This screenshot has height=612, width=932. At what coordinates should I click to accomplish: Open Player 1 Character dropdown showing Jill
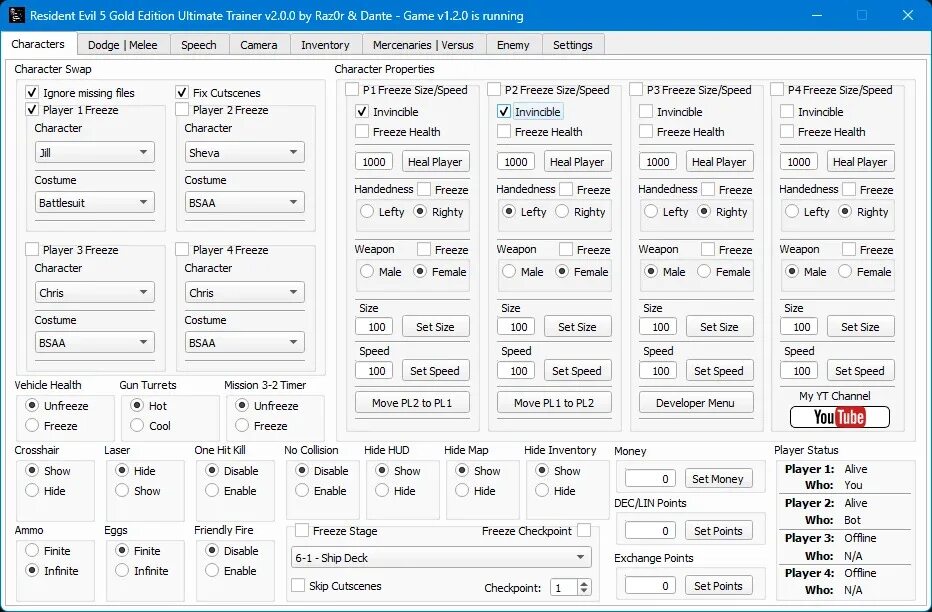point(95,153)
